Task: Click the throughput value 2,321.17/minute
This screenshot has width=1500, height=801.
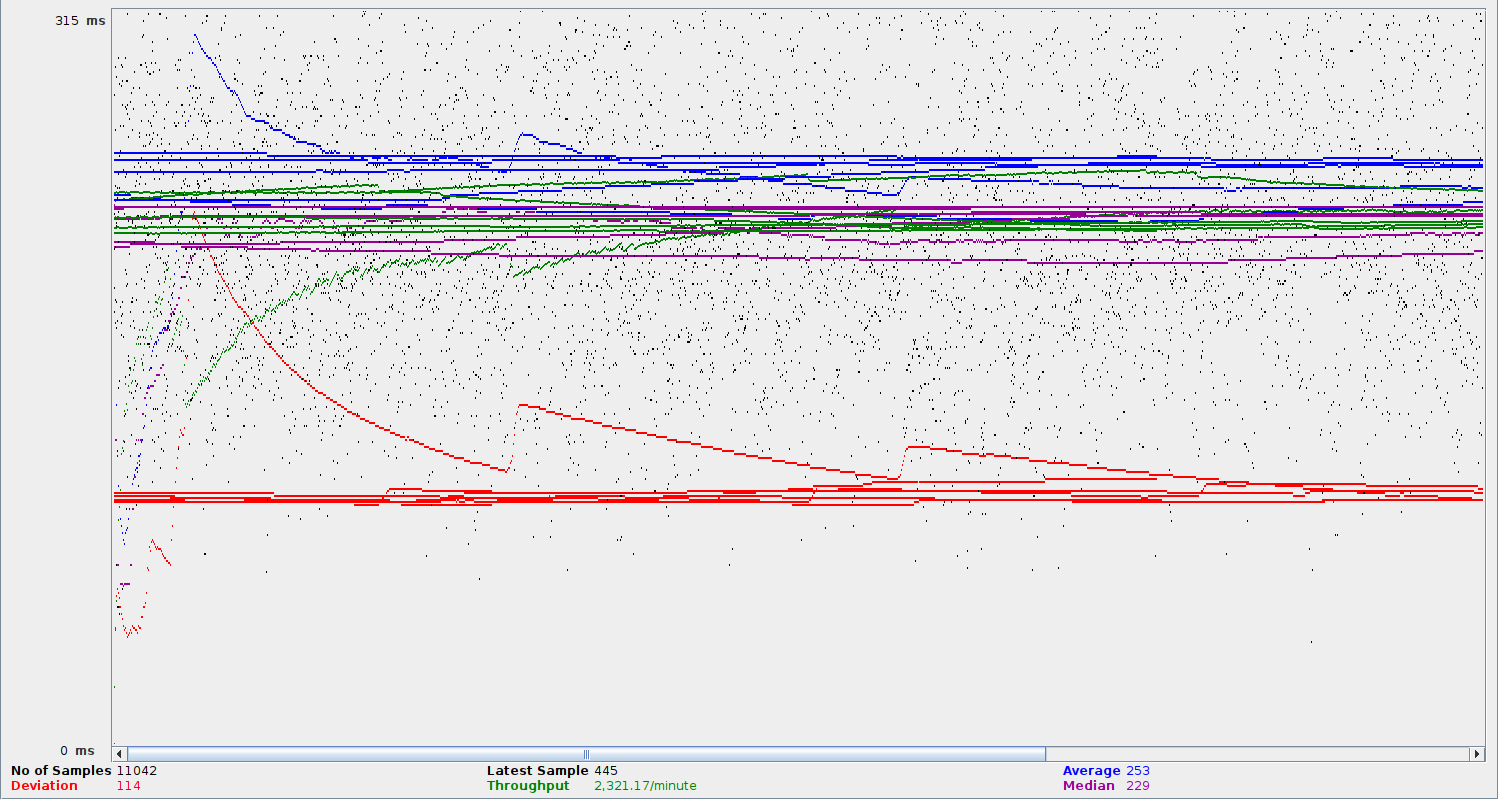Action: pyautogui.click(x=645, y=786)
